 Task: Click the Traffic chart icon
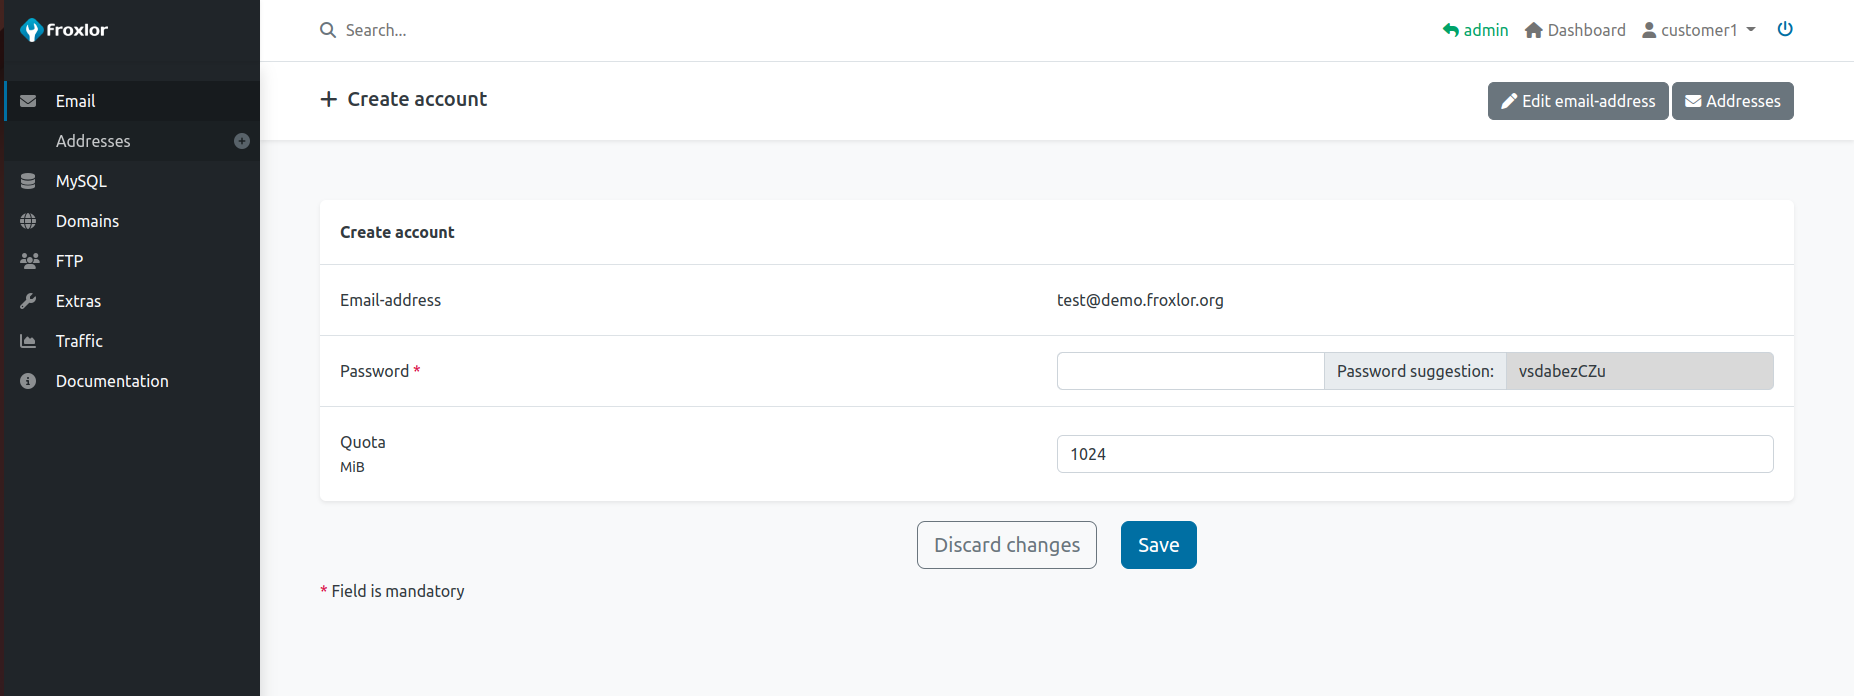click(28, 341)
